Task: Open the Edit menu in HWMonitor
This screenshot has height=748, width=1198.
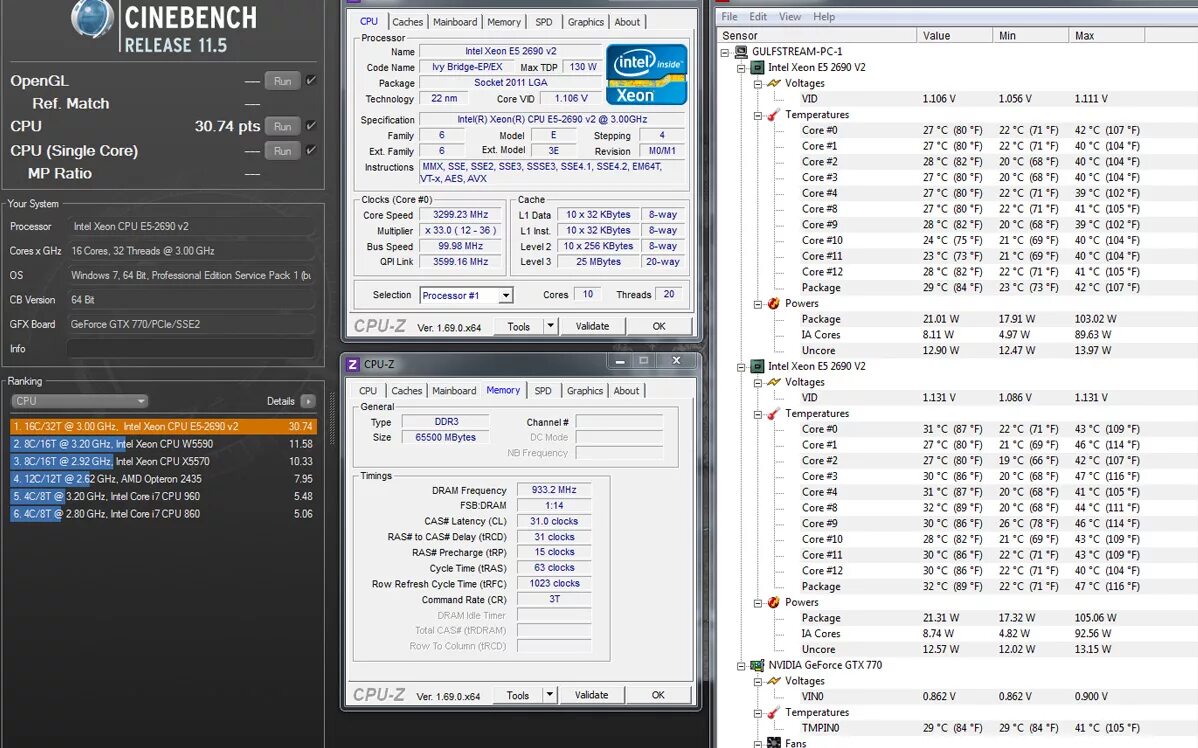Action: pyautogui.click(x=758, y=17)
